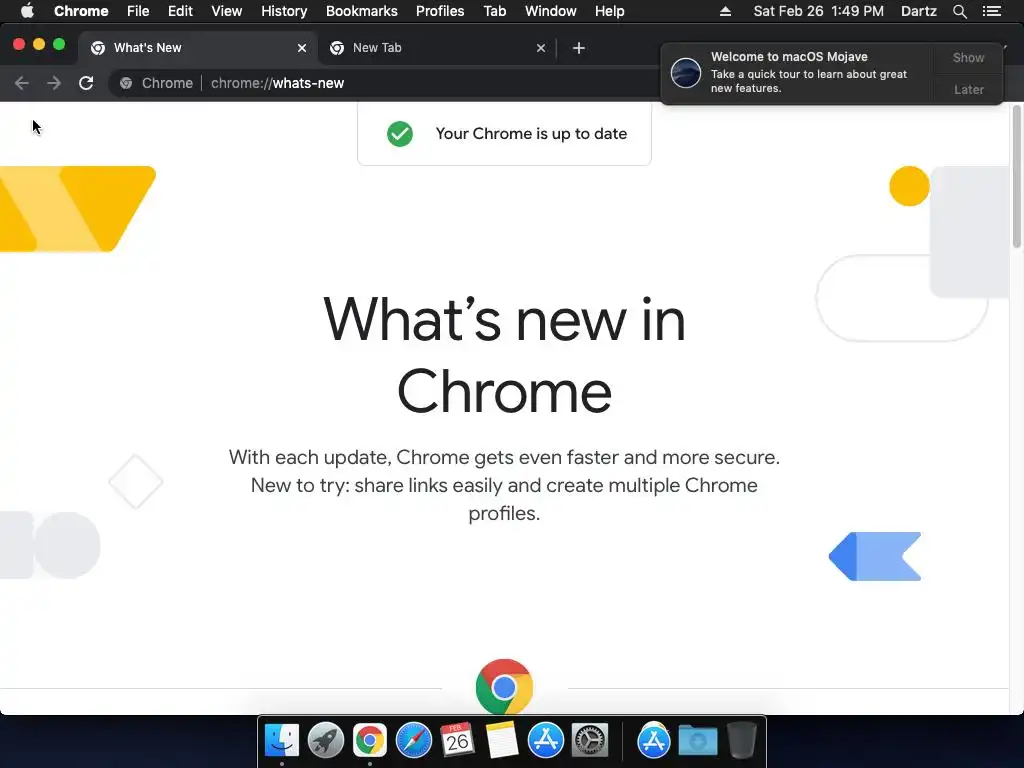
Task: Open a new tab with plus button
Action: [579, 48]
